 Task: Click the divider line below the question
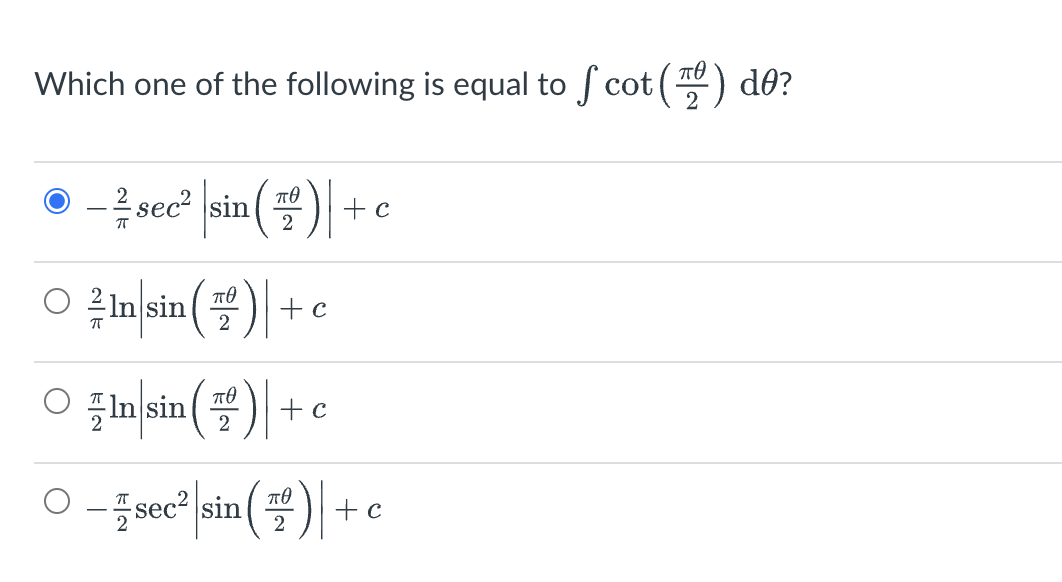530,162
